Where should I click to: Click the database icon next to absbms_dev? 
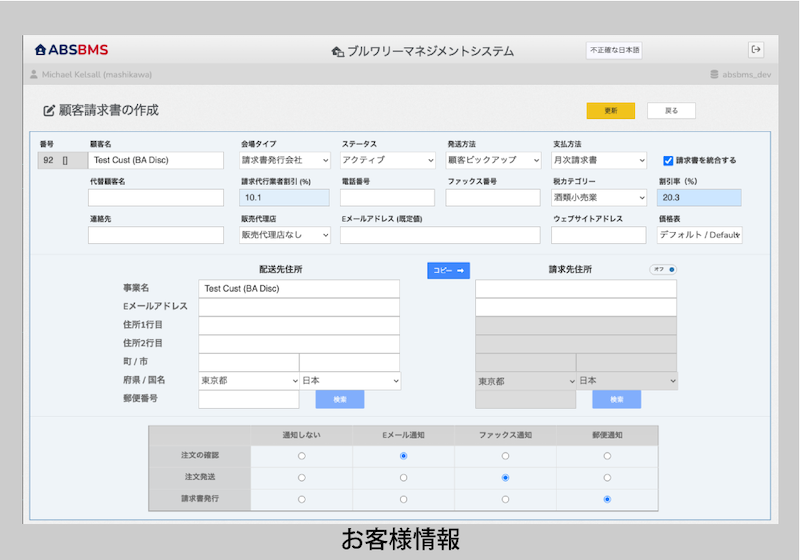click(714, 74)
